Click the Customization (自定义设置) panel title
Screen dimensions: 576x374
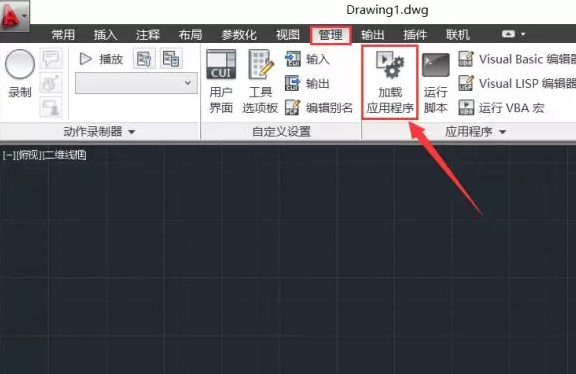(281, 131)
